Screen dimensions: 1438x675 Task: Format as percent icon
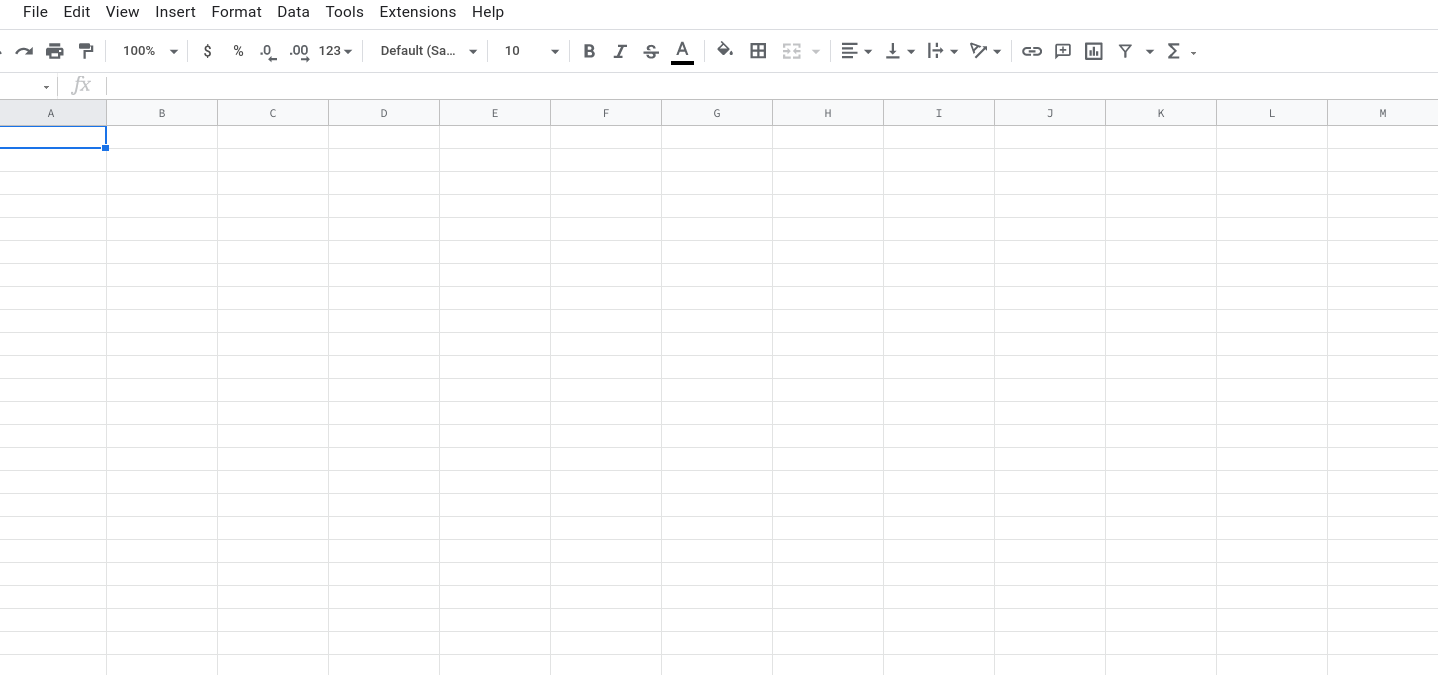(x=238, y=51)
